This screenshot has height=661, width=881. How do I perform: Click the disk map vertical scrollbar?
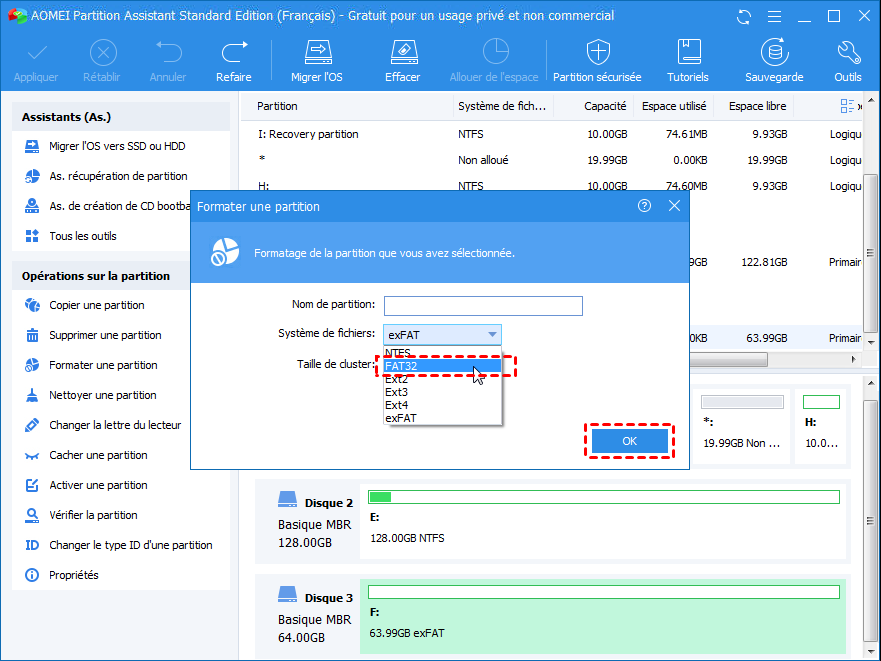click(x=870, y=520)
